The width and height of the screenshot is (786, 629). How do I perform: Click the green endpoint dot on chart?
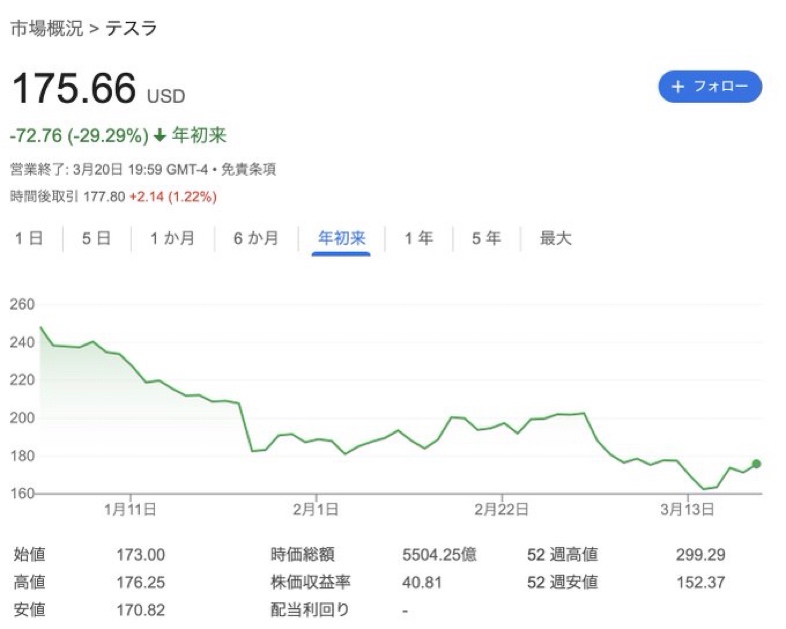tap(756, 463)
